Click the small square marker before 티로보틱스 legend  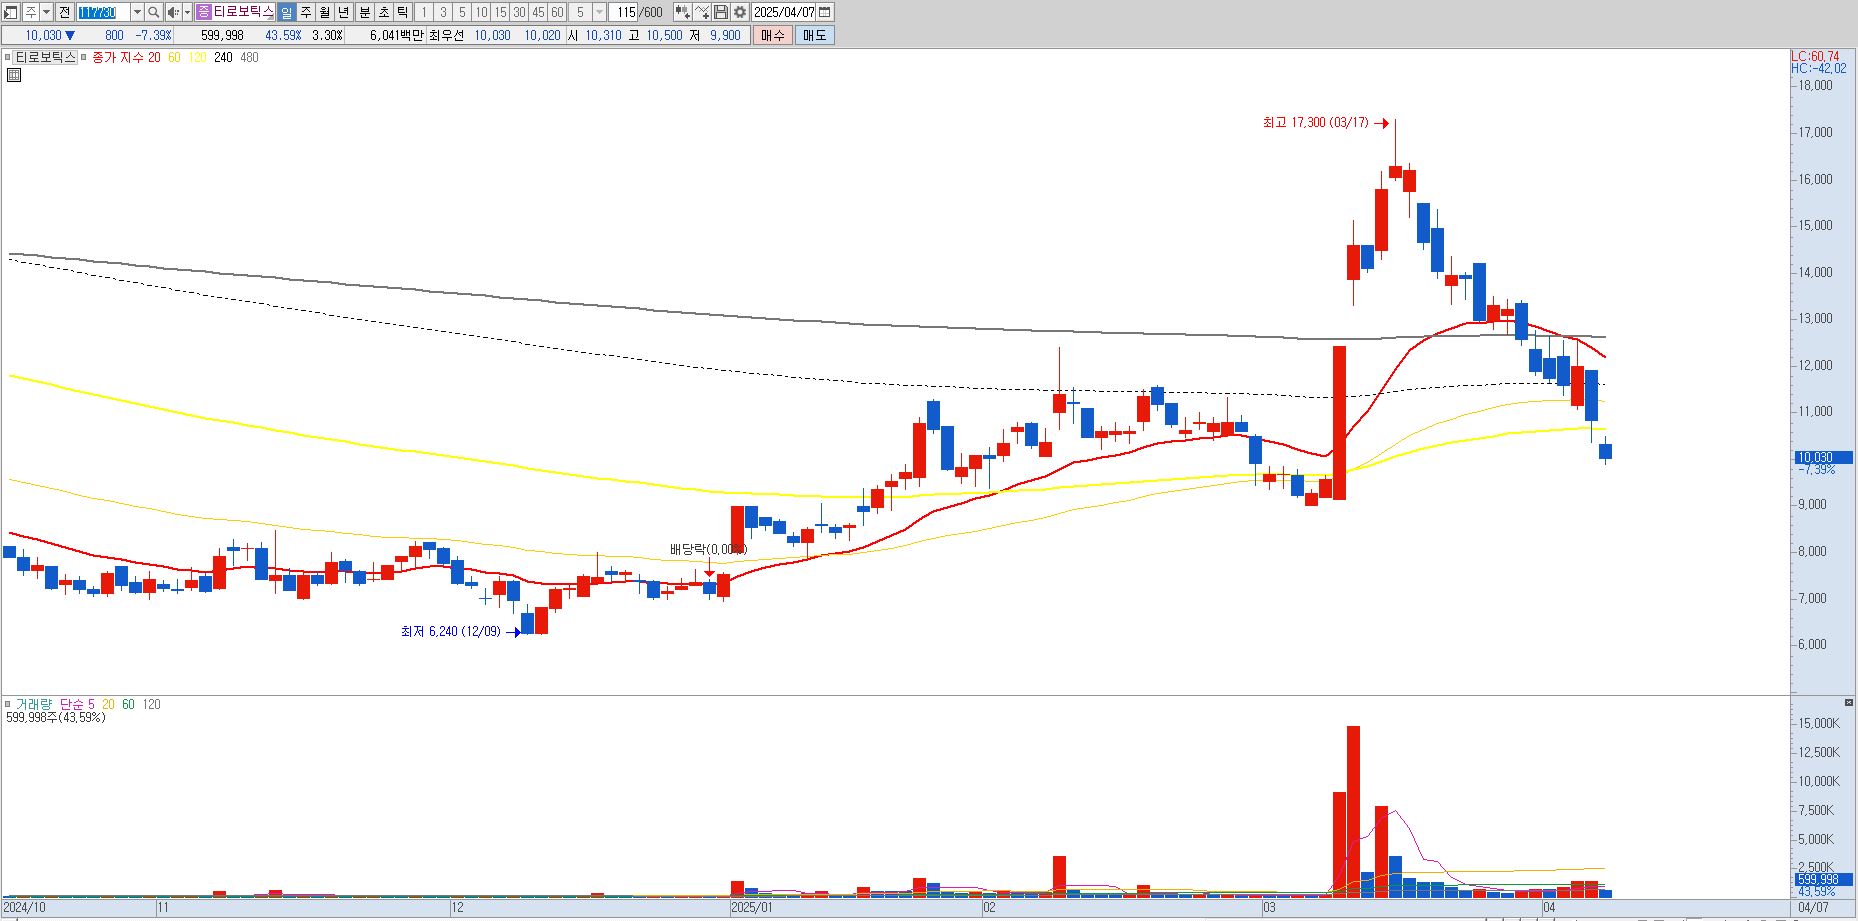[7, 57]
